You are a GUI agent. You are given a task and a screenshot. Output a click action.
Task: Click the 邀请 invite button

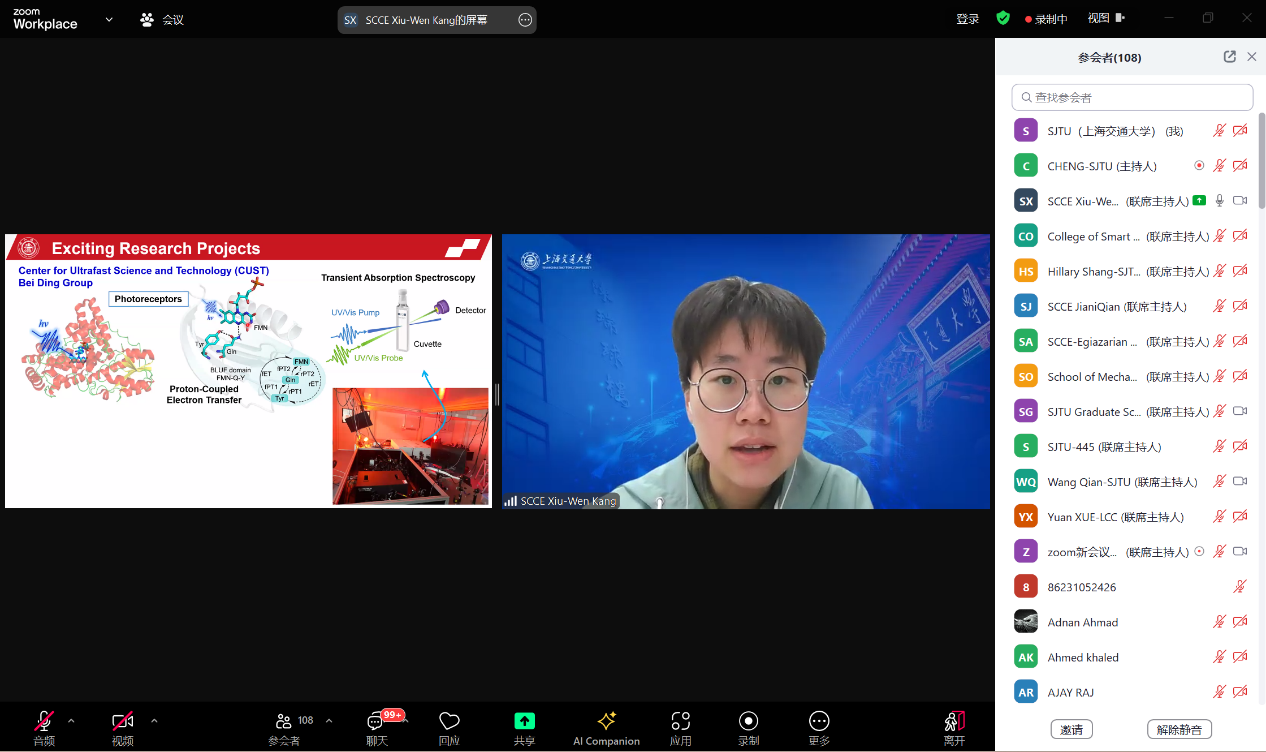tap(1071, 729)
